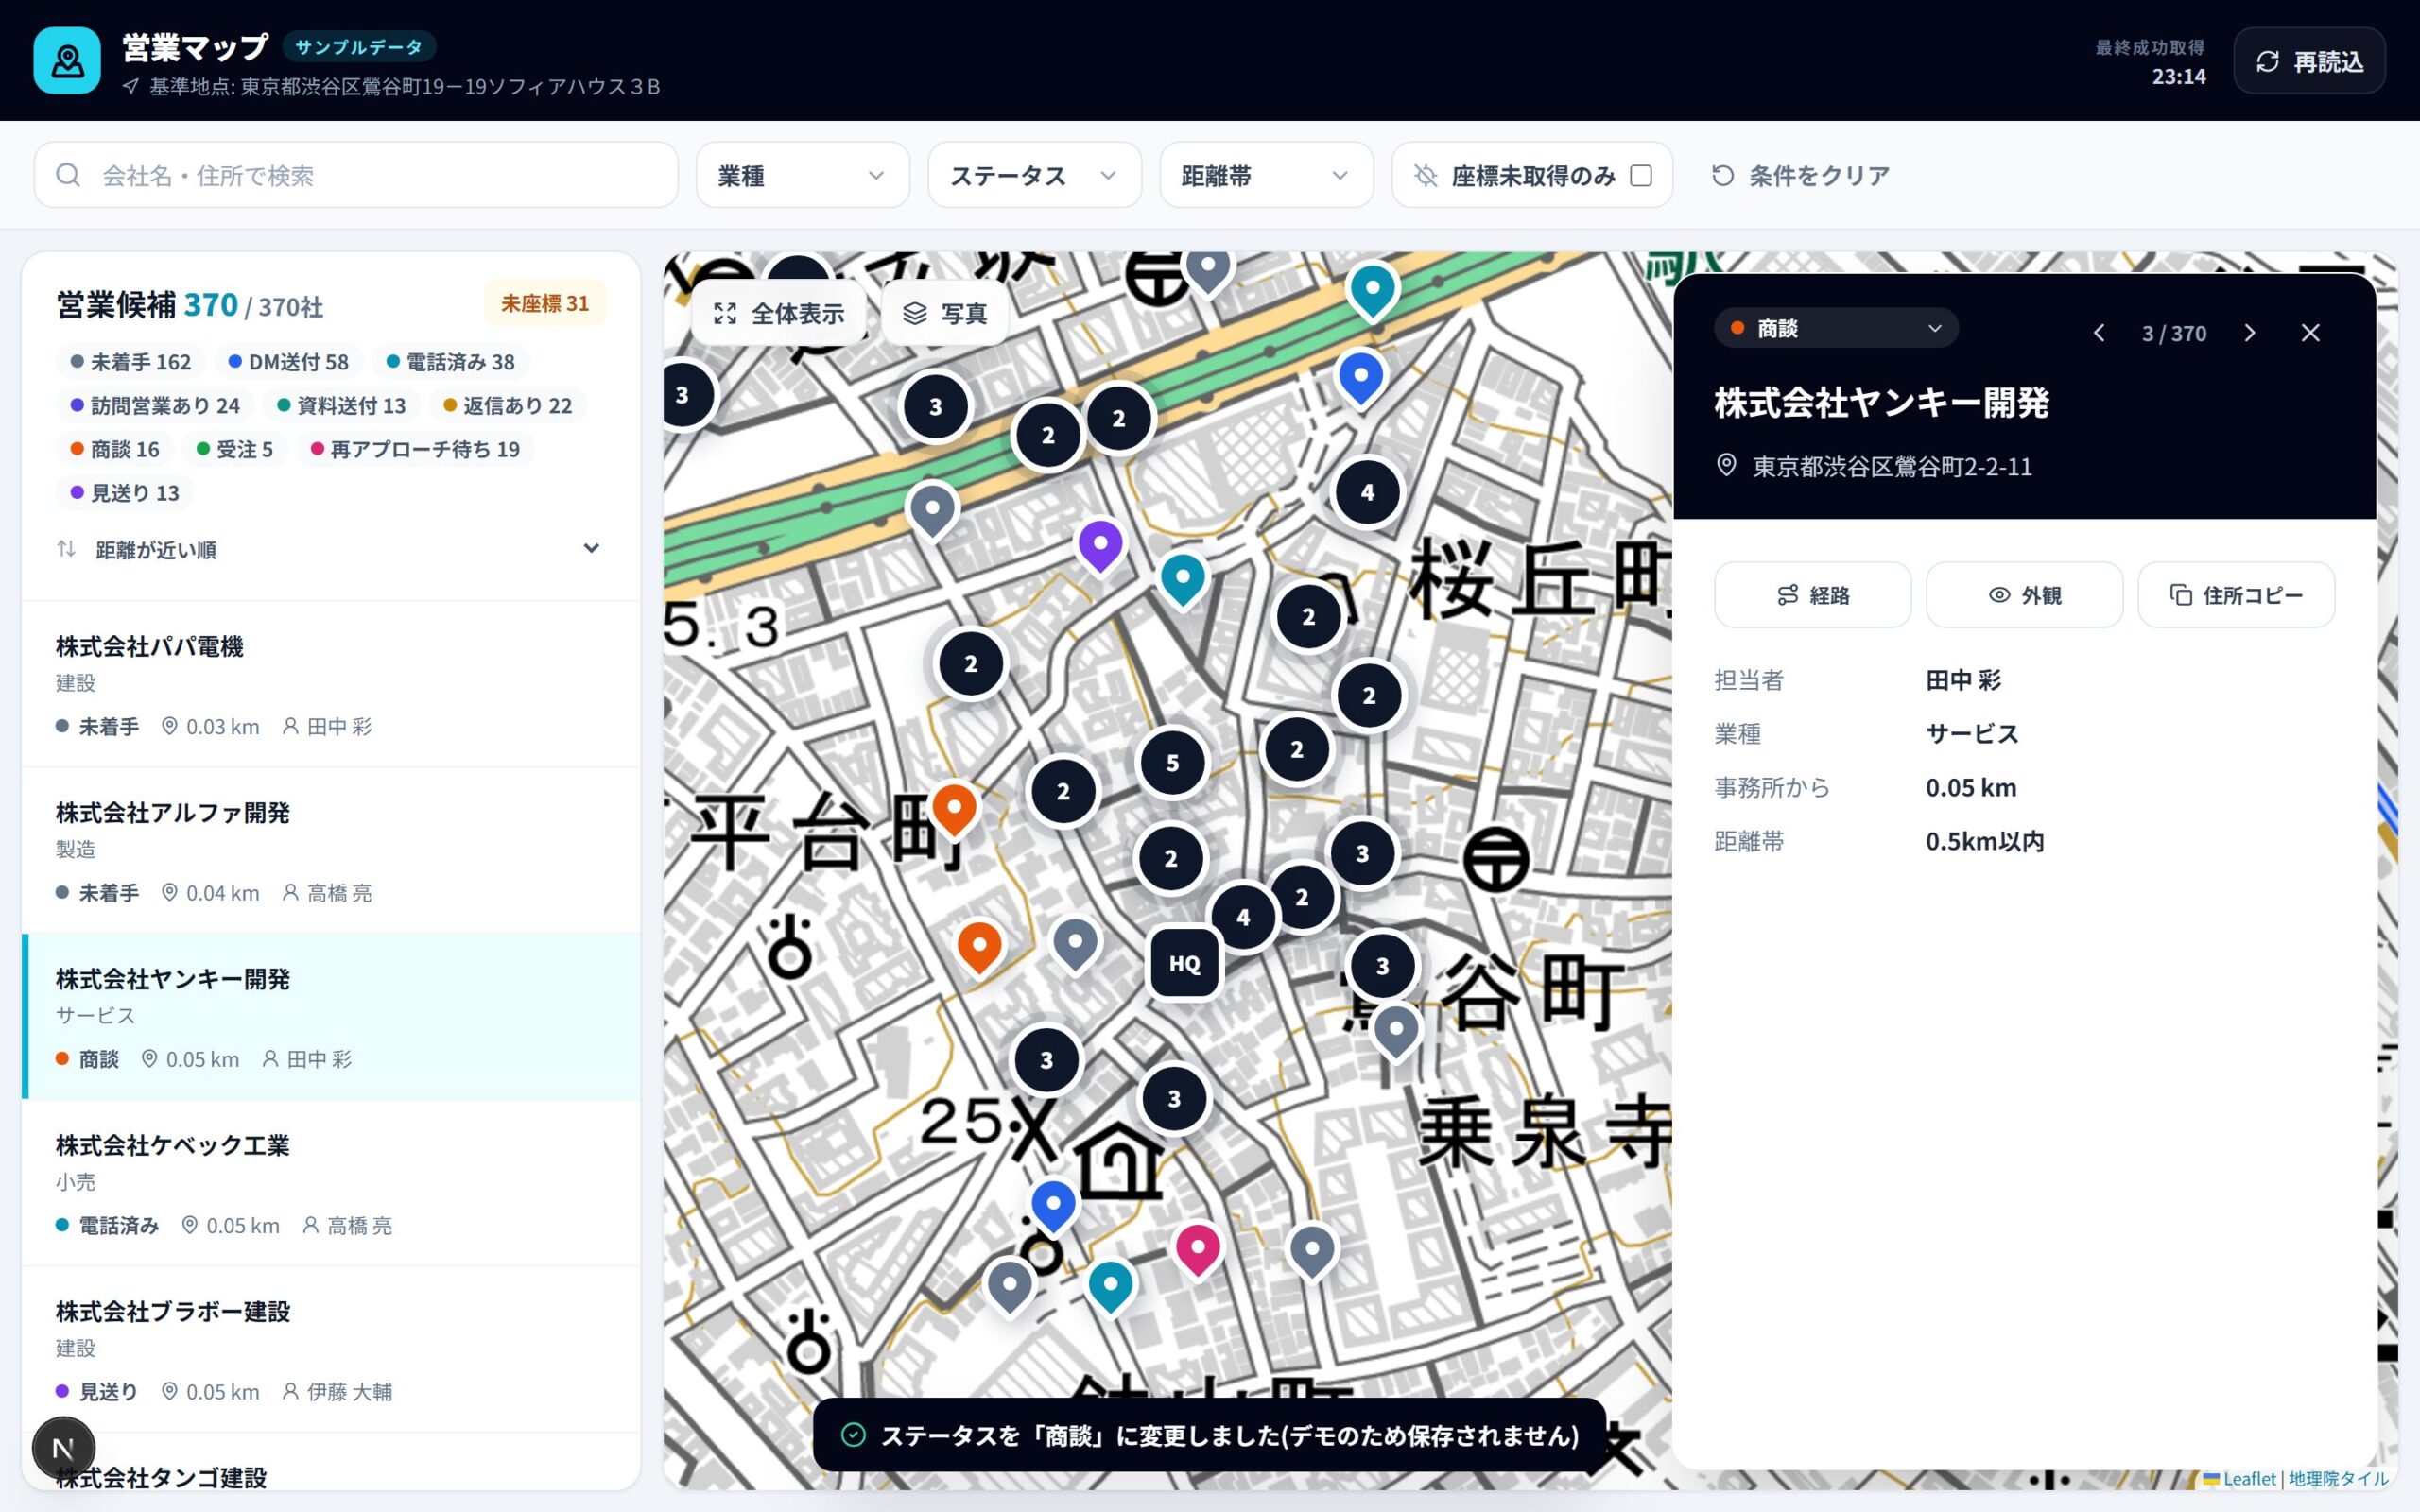Click the cluster 5 neighbor labeled 2 below it
Viewport: 2420px width, 1512px height.
tap(1170, 859)
